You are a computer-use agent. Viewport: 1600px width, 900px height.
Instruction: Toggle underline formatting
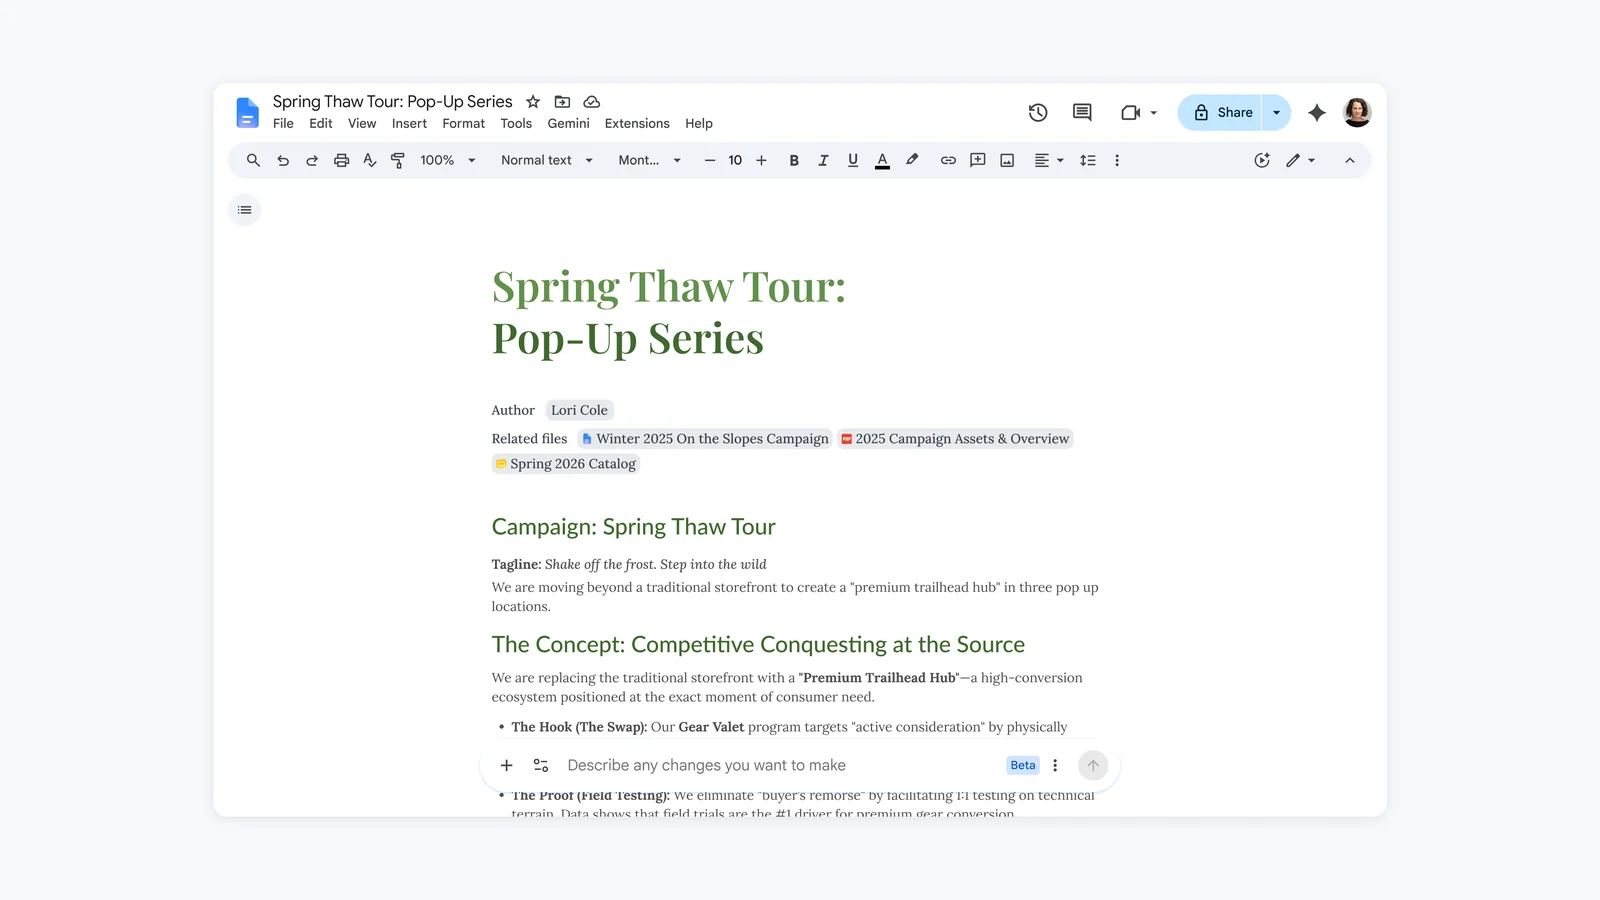[853, 160]
